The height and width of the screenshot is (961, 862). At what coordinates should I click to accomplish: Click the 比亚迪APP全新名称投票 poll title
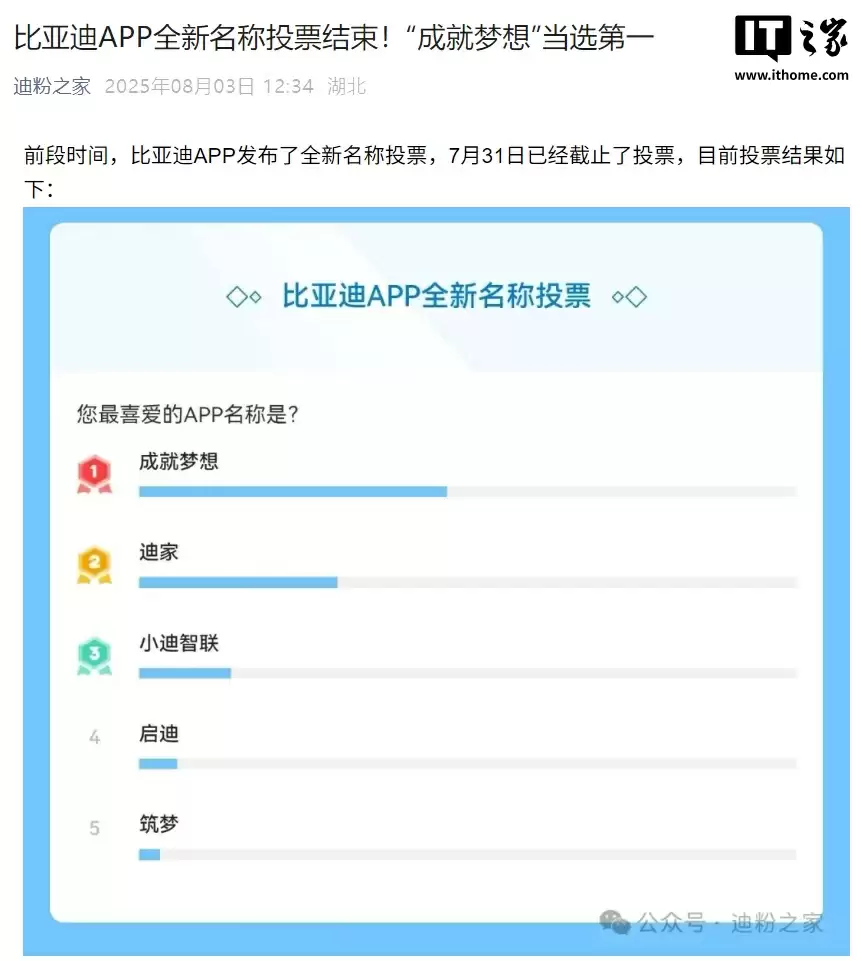437,296
